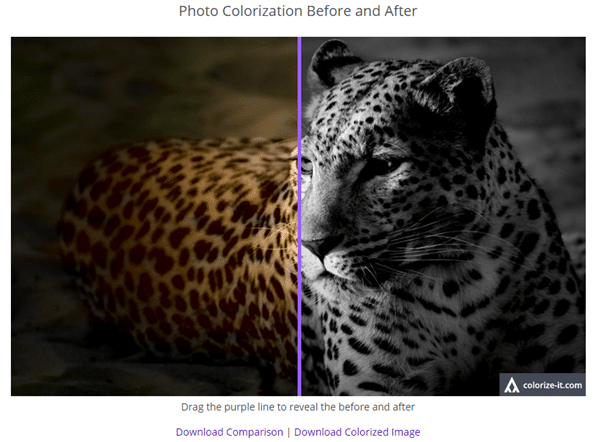The image size is (600, 442).
Task: Click the 'Drag the purple line' instruction text
Action: click(298, 407)
